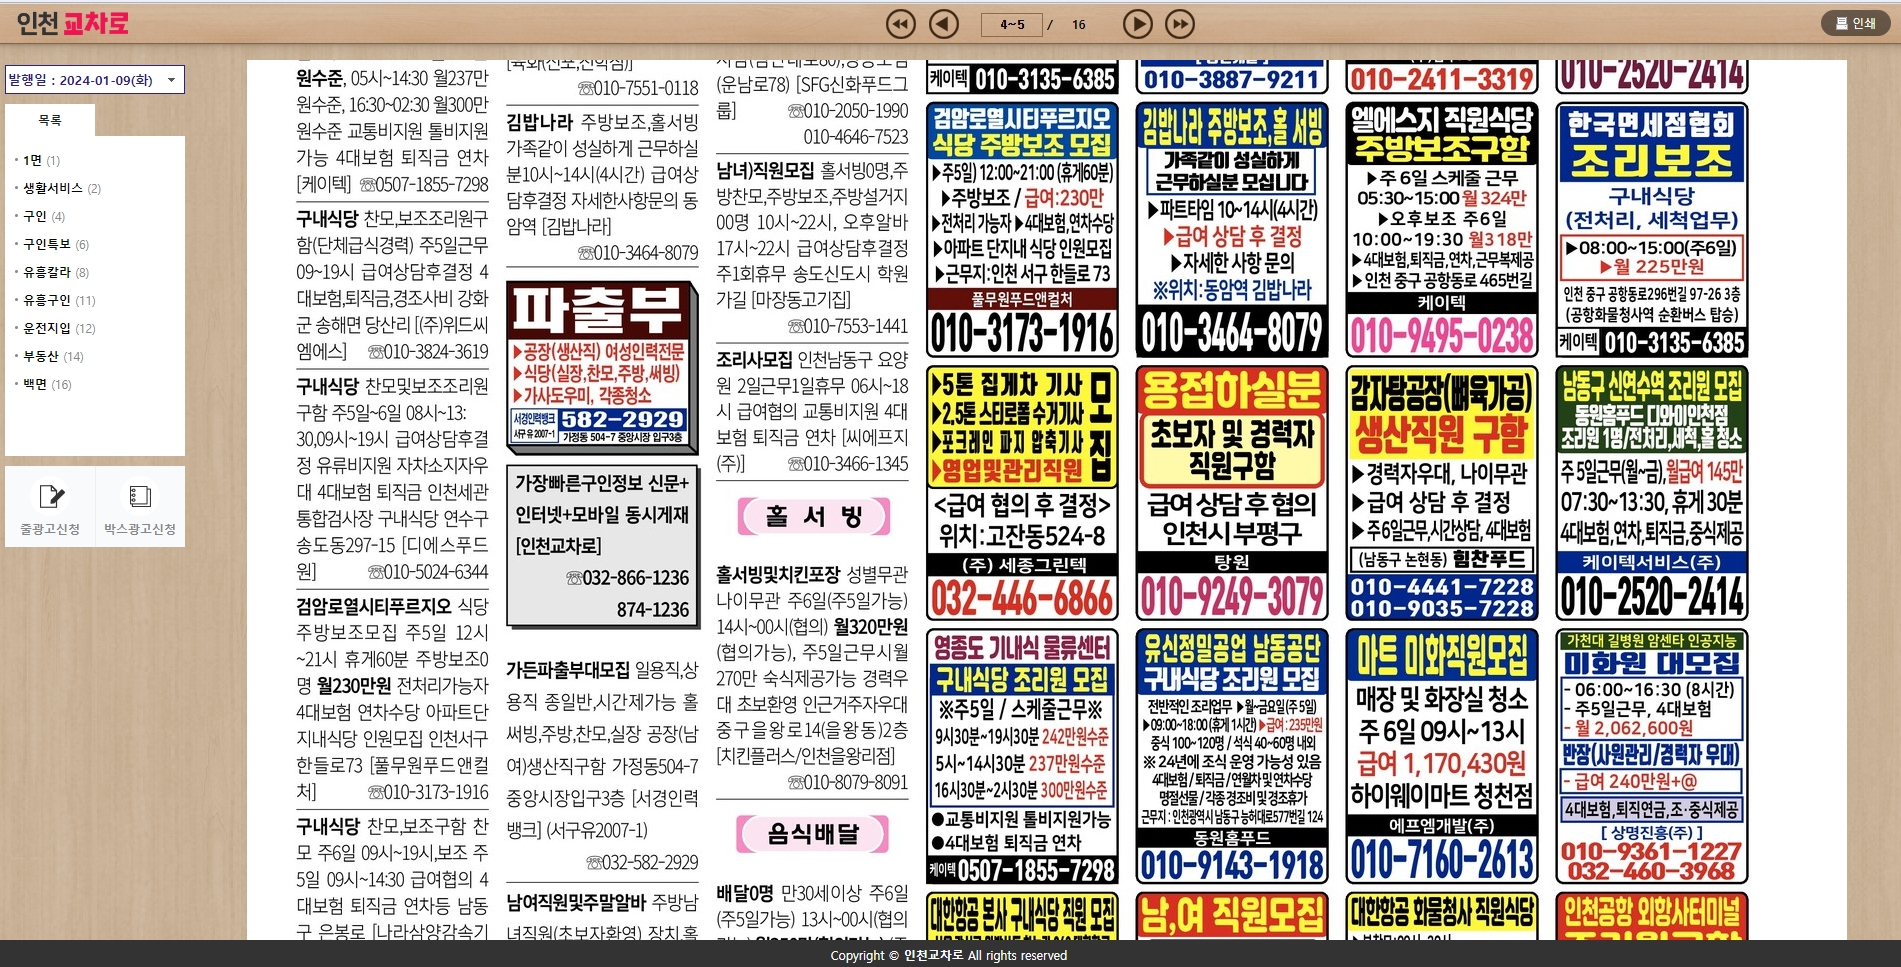Go to the next page arrow
1901x967 pixels.
1138,24
